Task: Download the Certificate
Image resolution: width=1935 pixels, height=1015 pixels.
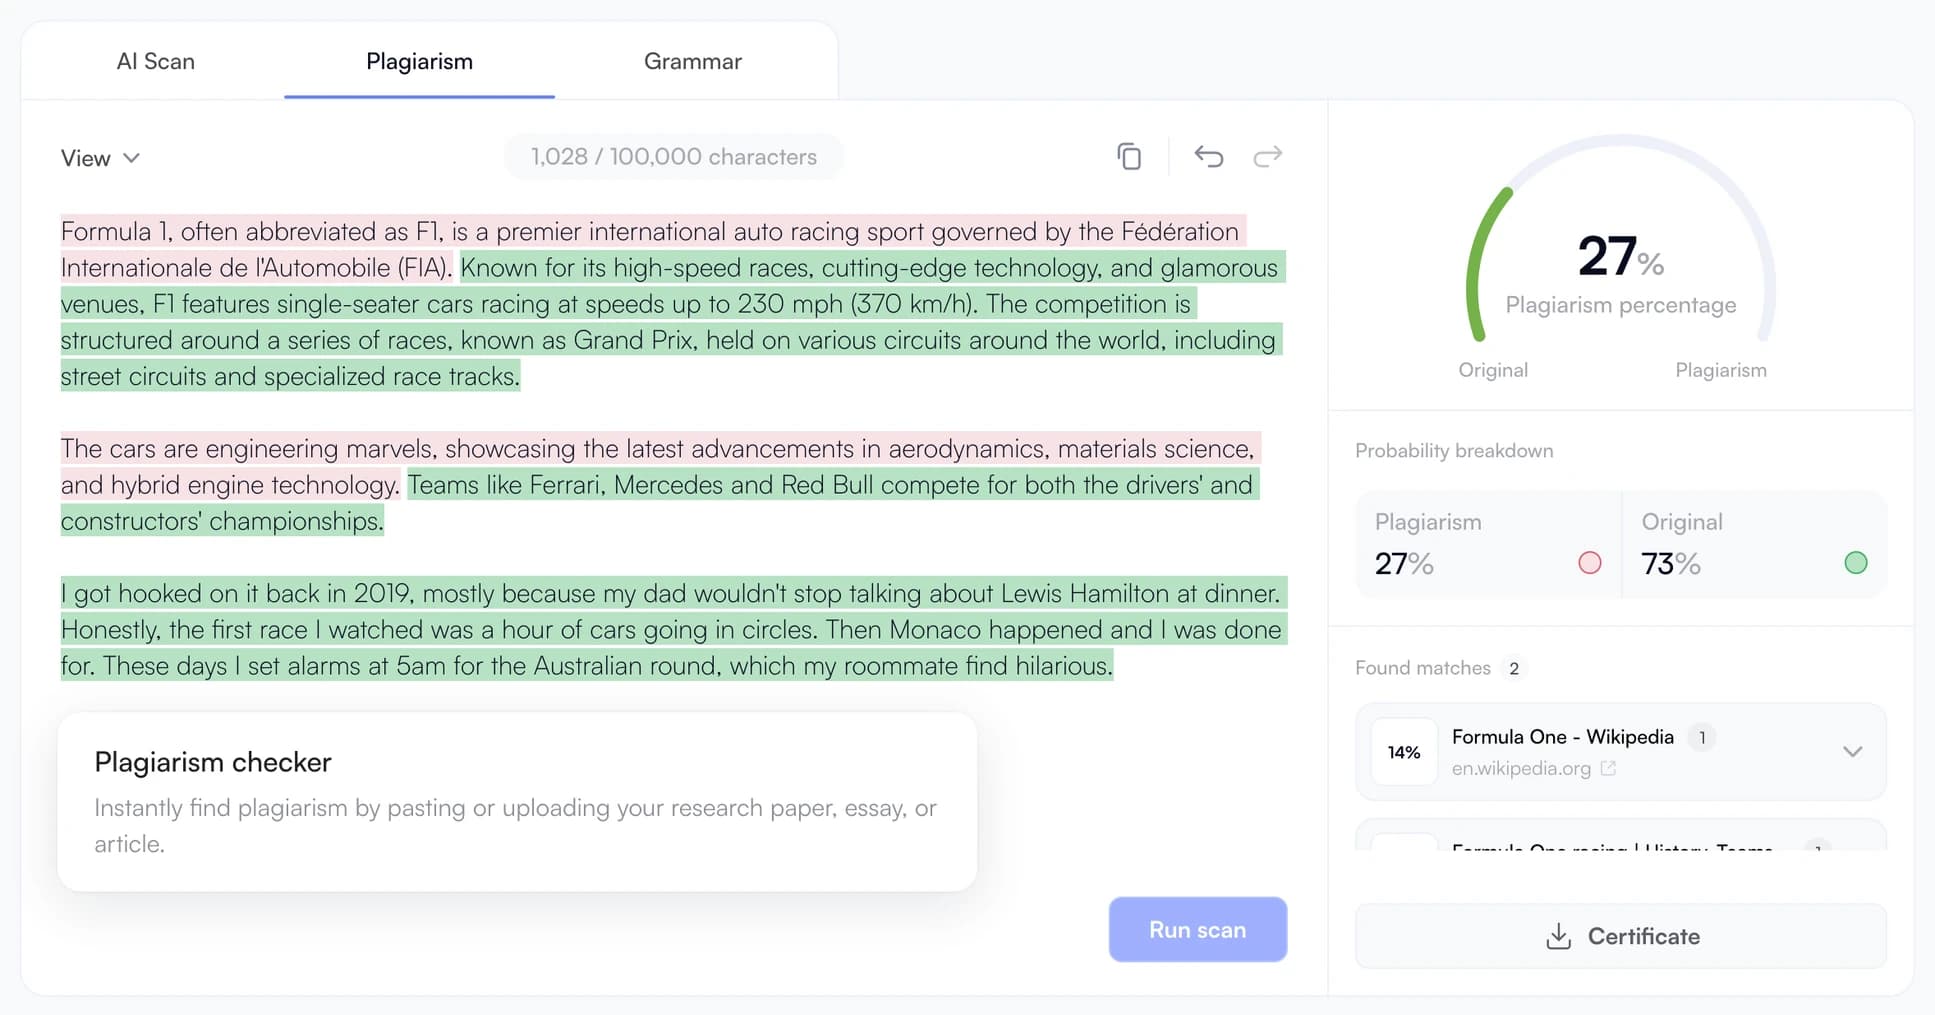Action: (x=1620, y=936)
